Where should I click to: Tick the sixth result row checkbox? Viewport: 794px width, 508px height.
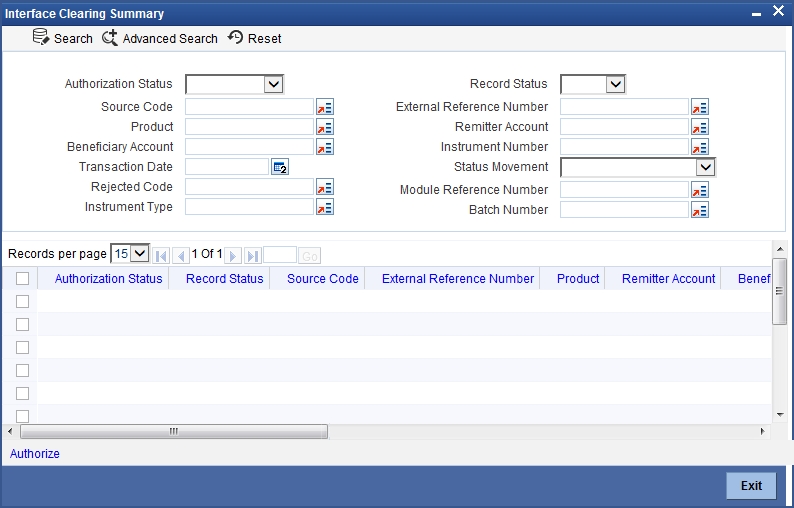point(22,416)
